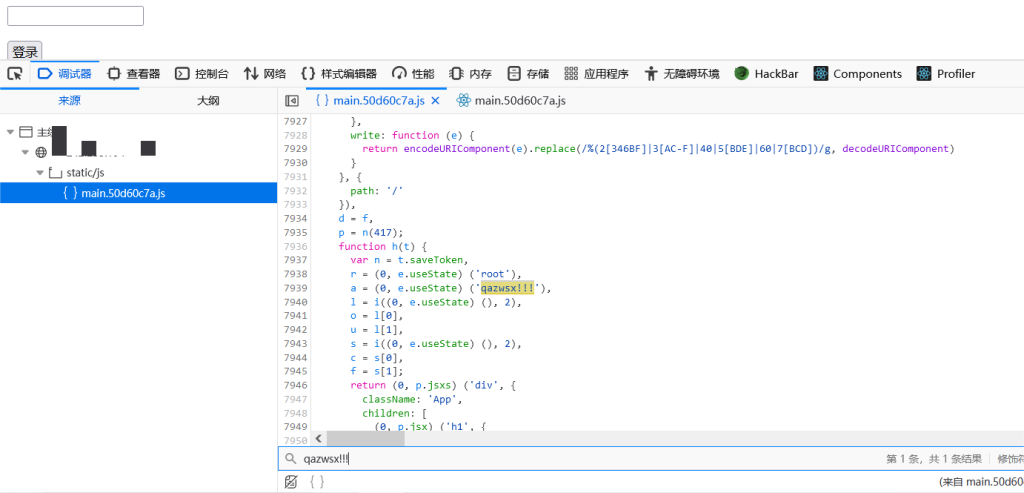Screen dimensions: 1024x493
Task: Close the pretty-printed main.50d60c7a.js tab
Action: (435, 101)
